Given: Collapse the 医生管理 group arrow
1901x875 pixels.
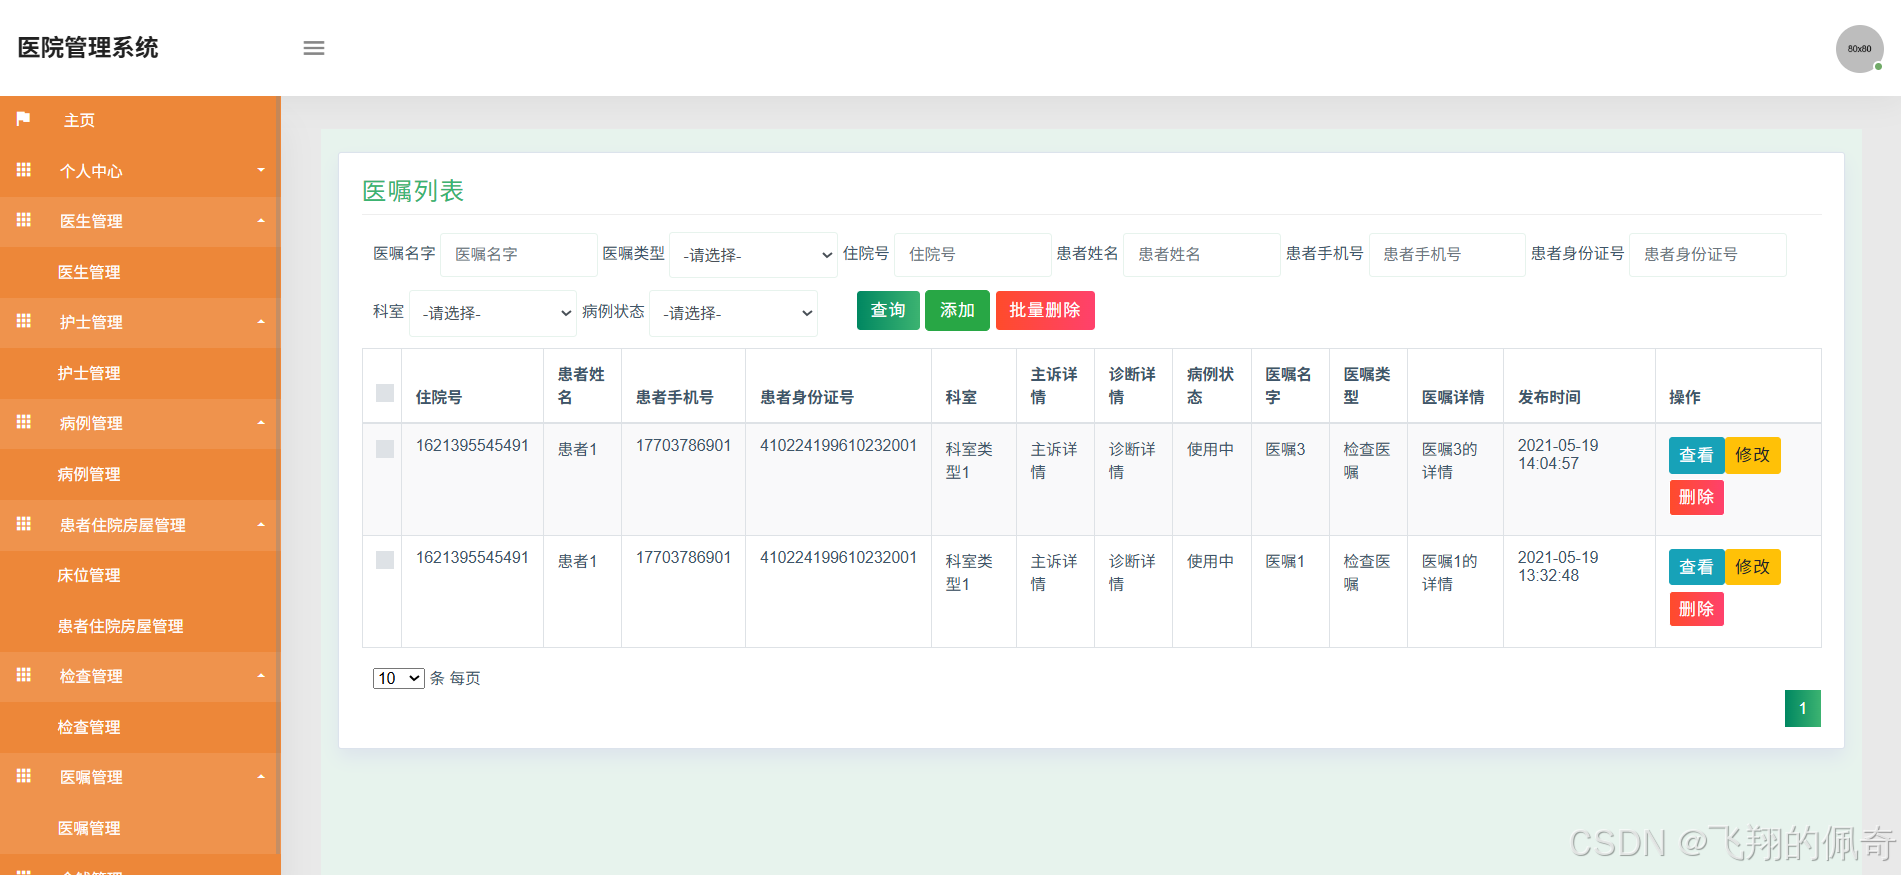Looking at the screenshot, I should click(261, 221).
